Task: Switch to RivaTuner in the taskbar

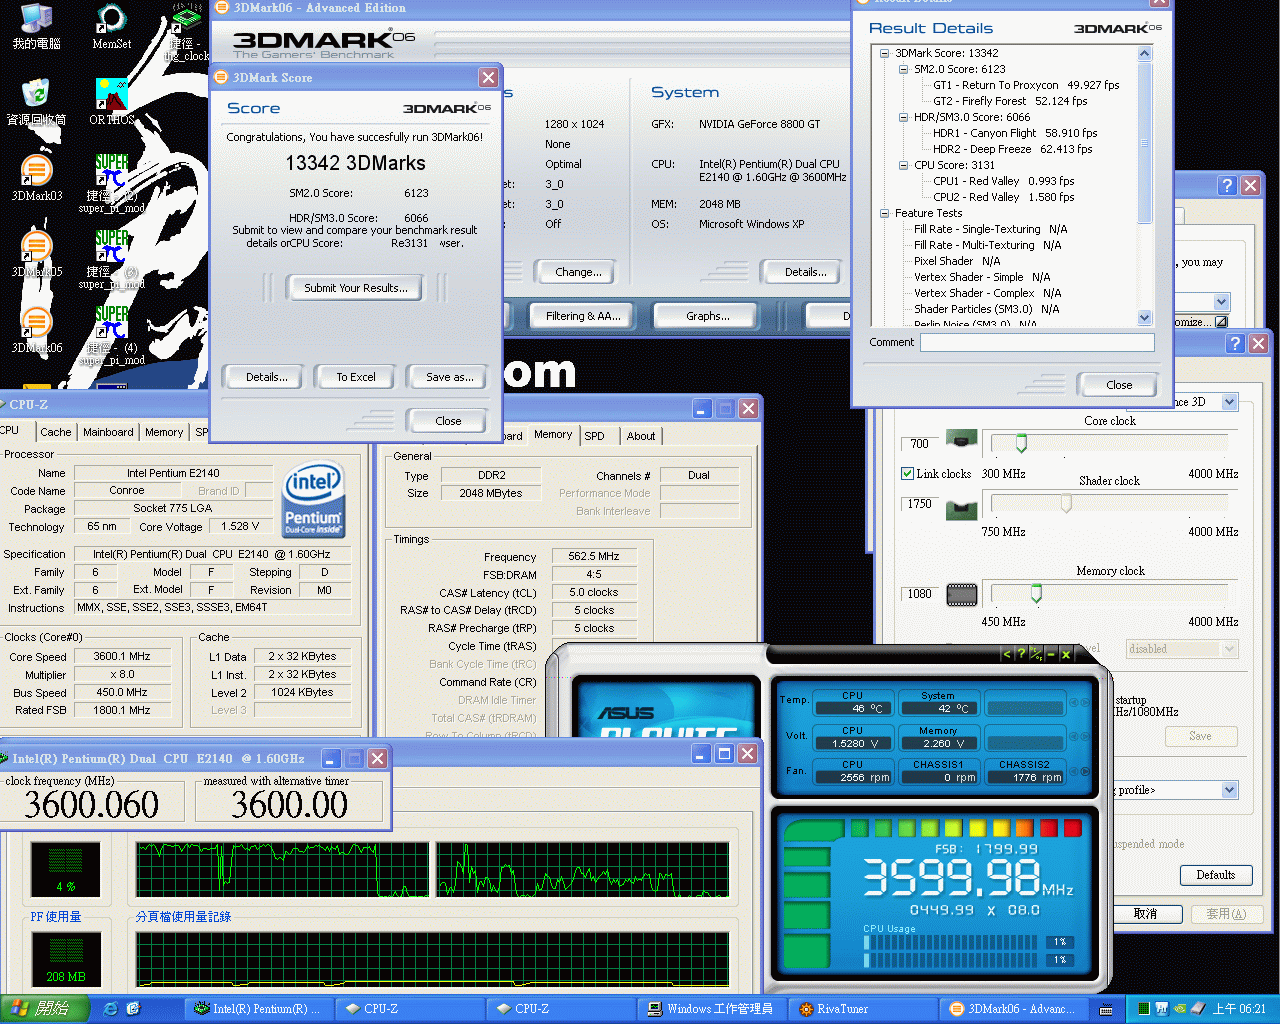Action: (x=861, y=1009)
